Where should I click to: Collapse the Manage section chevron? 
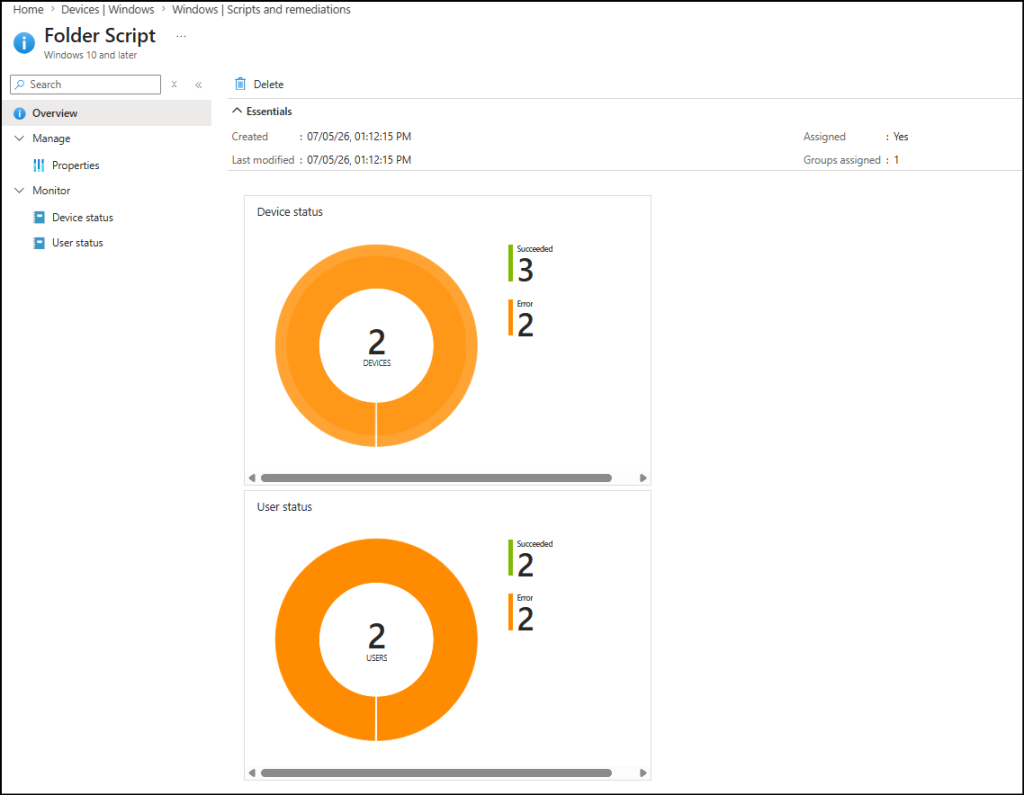pos(20,138)
